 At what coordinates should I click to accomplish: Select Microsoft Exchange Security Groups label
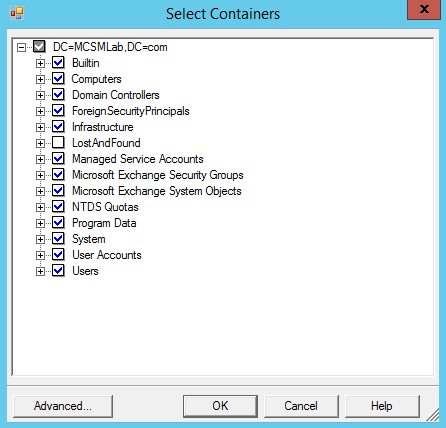click(158, 175)
